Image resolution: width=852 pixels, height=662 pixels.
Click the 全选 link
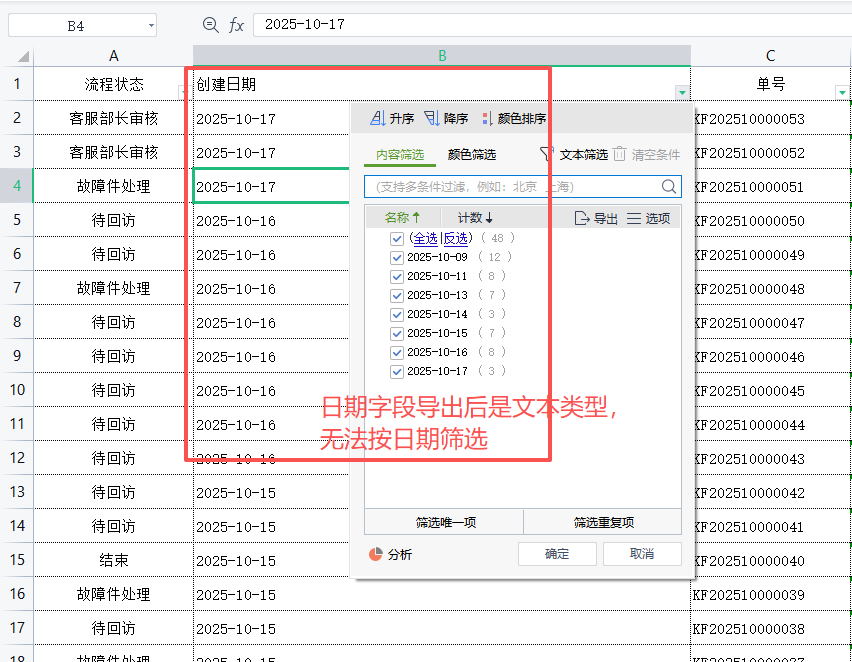coord(425,238)
